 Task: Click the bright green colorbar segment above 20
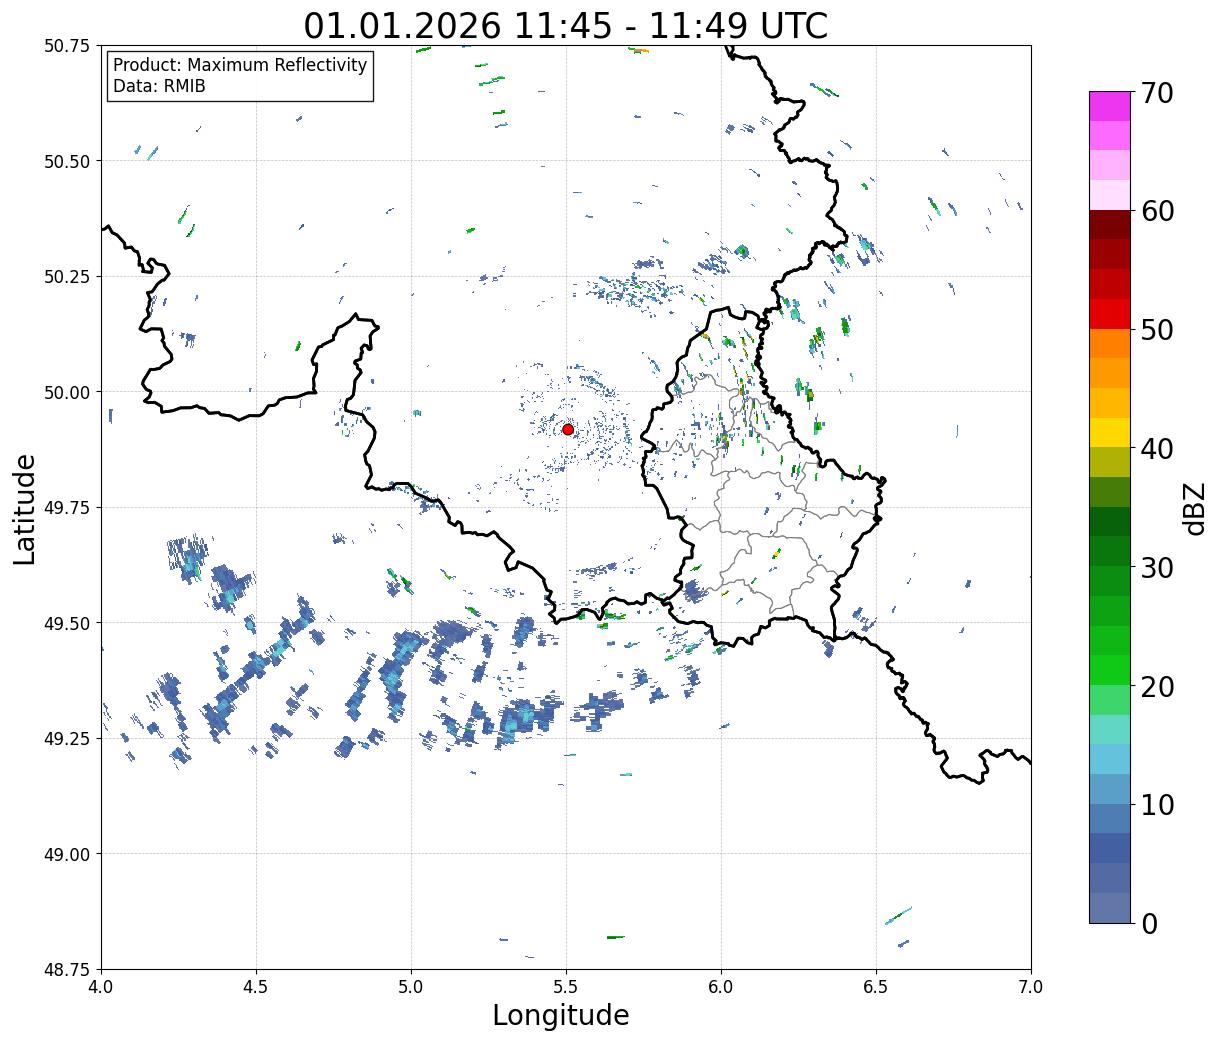(x=1109, y=669)
